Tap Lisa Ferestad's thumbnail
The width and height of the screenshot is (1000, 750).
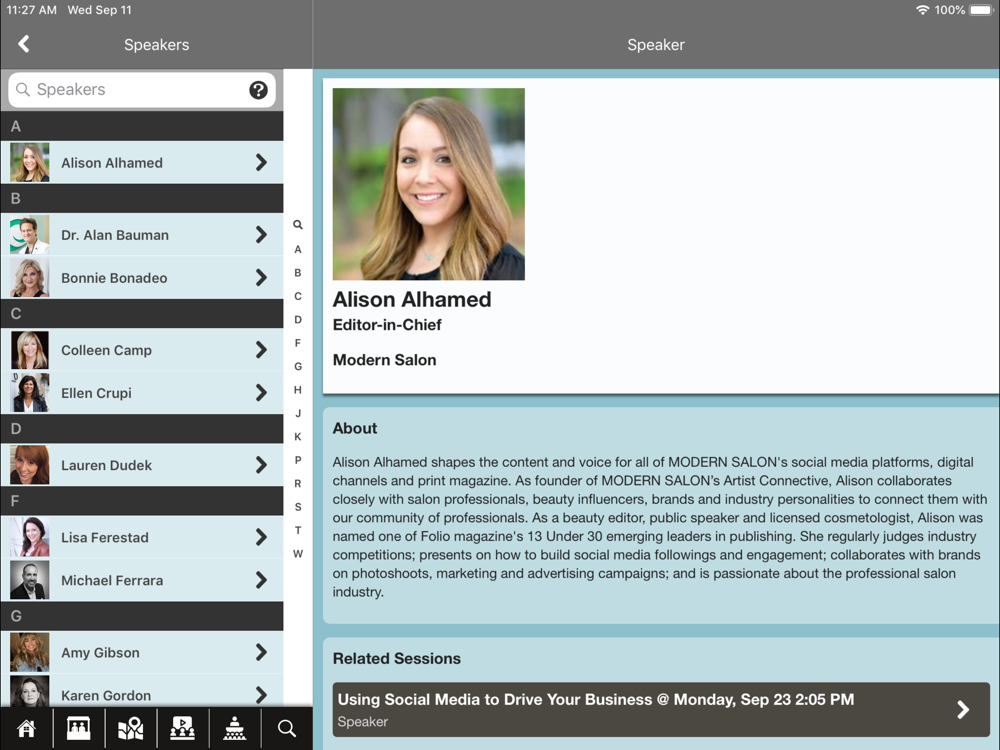pos(29,537)
